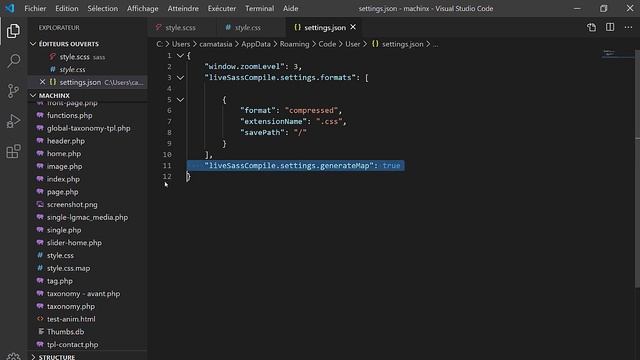Open the Edition menu
The height and width of the screenshot is (360, 640).
67,8
